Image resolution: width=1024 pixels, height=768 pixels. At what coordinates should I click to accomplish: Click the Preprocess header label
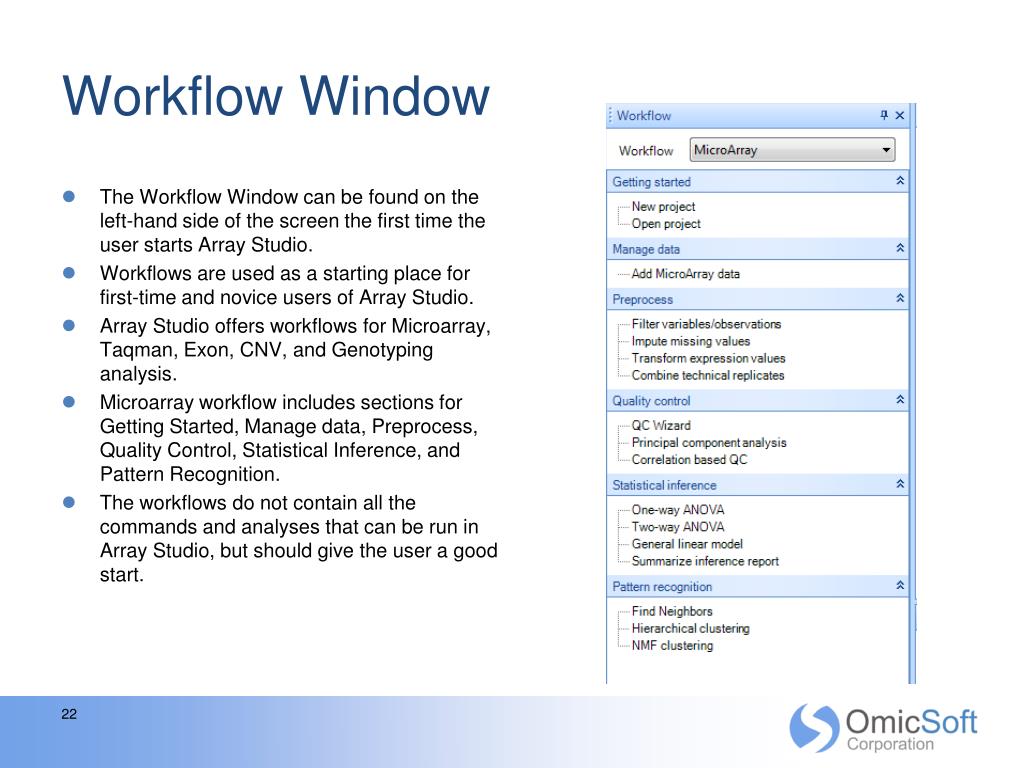642,299
